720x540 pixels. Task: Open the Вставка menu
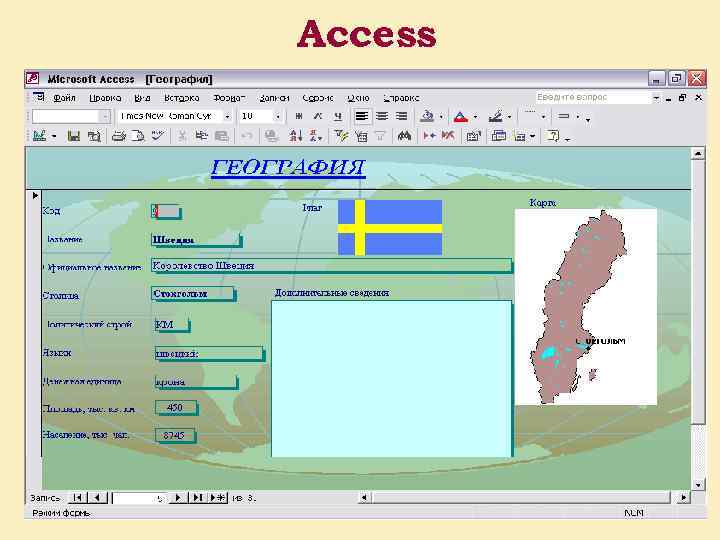coord(182,98)
